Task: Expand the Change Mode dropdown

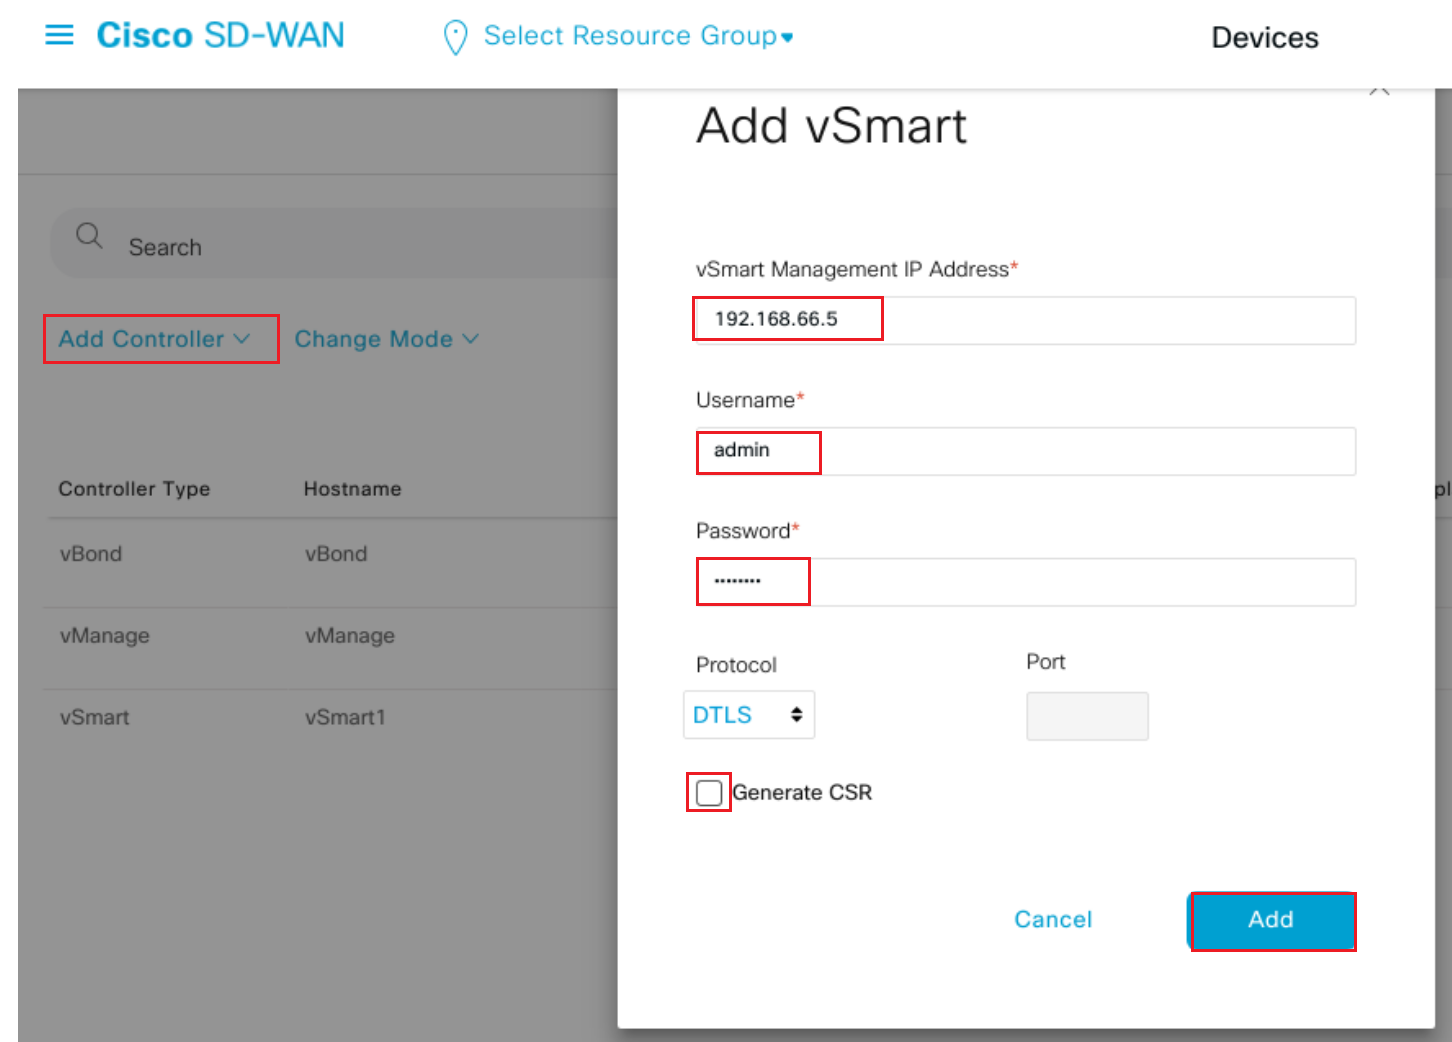Action: pos(386,339)
